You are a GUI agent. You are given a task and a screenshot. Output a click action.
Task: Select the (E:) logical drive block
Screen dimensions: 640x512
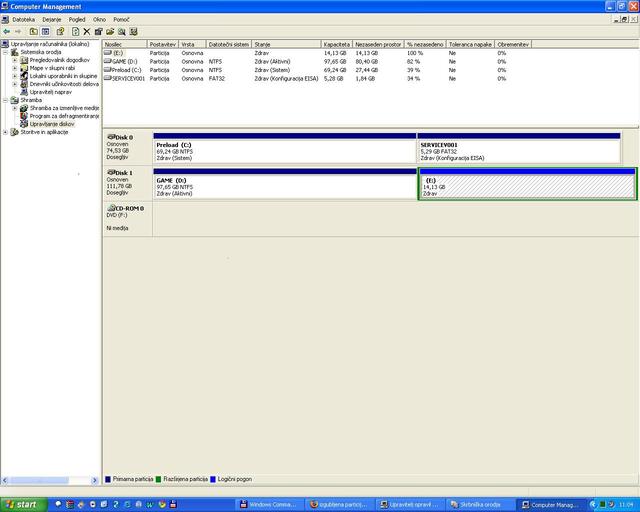527,184
